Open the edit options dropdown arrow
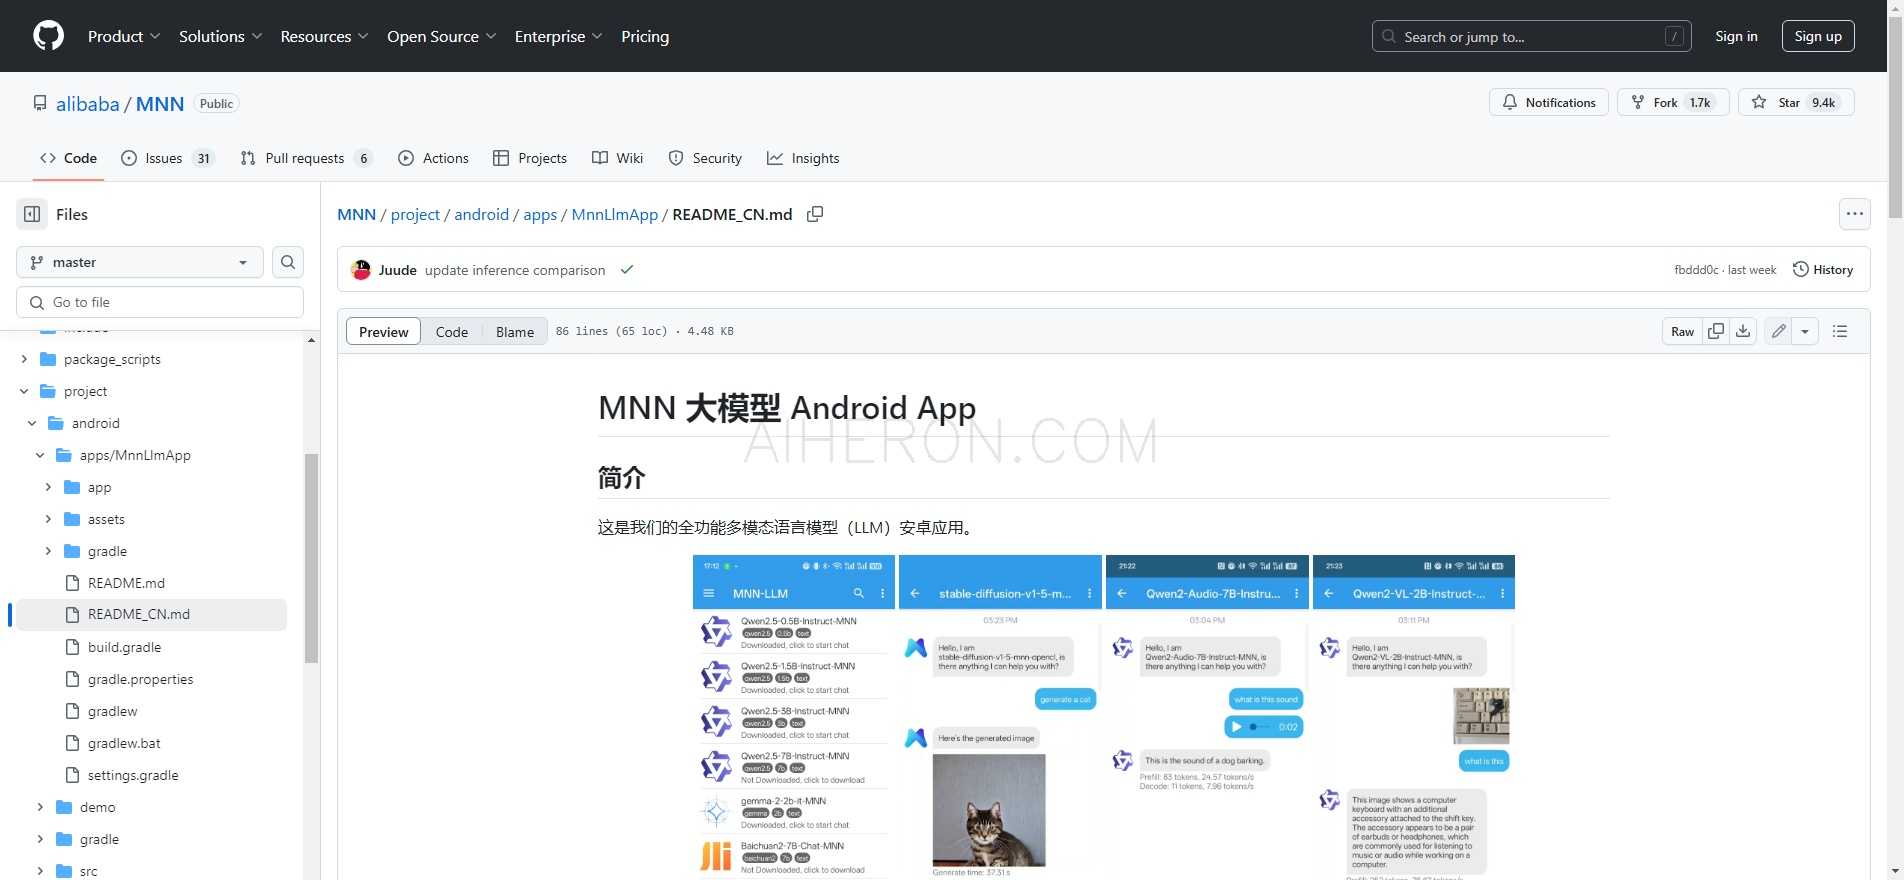The width and height of the screenshot is (1904, 880). point(1805,331)
